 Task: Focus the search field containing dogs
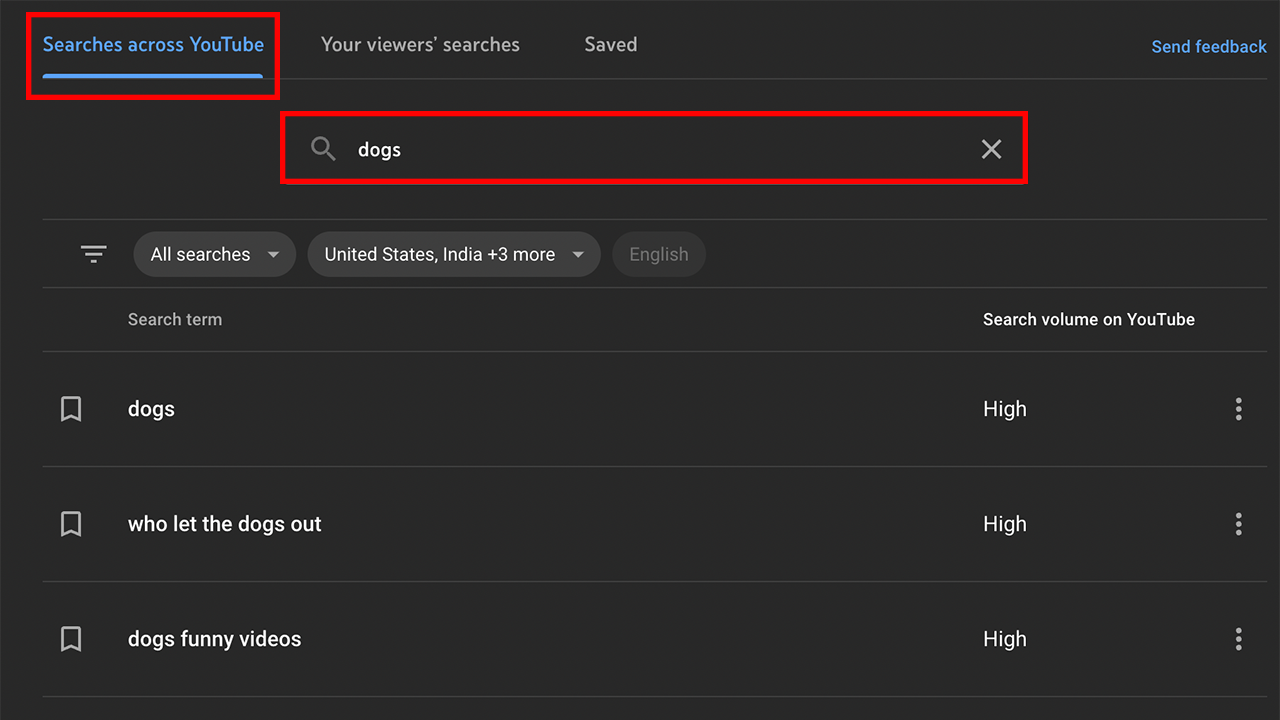pos(655,149)
